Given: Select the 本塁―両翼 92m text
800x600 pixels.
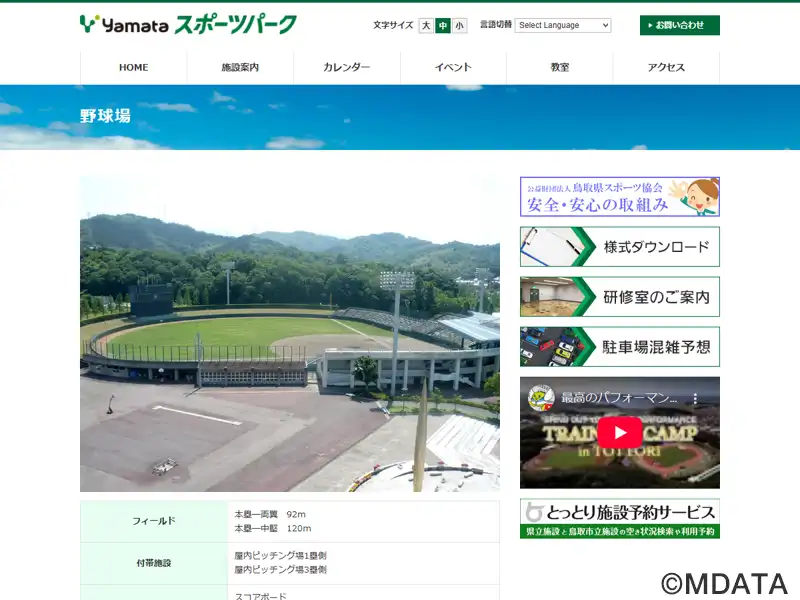Looking at the screenshot, I should [x=270, y=514].
